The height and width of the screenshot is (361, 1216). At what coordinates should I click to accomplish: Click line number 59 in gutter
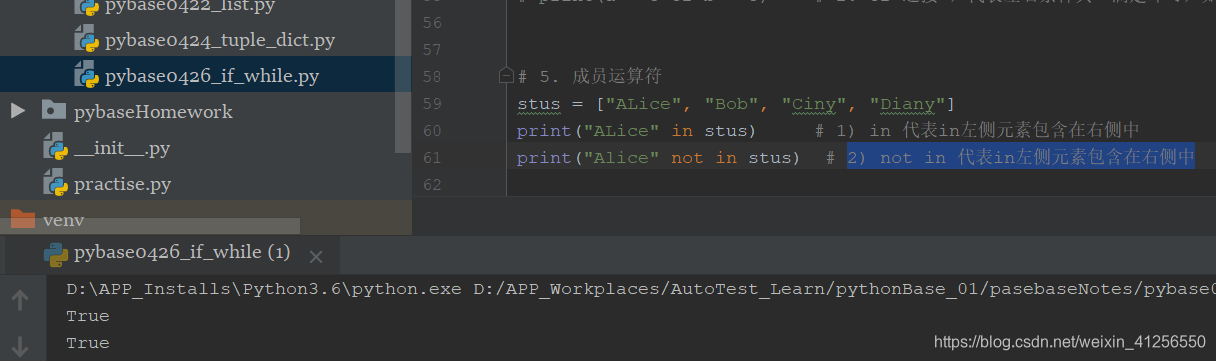click(431, 104)
